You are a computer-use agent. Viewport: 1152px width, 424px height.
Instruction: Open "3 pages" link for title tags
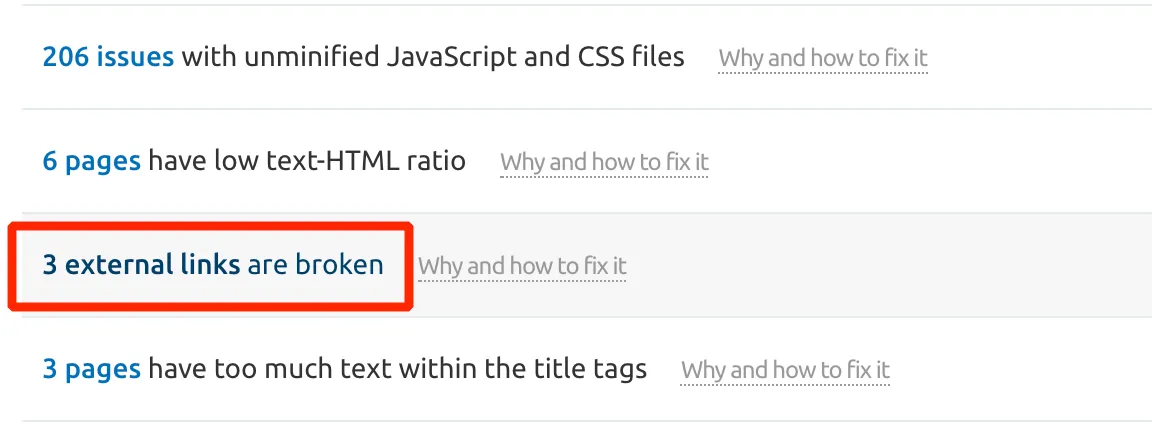[91, 369]
